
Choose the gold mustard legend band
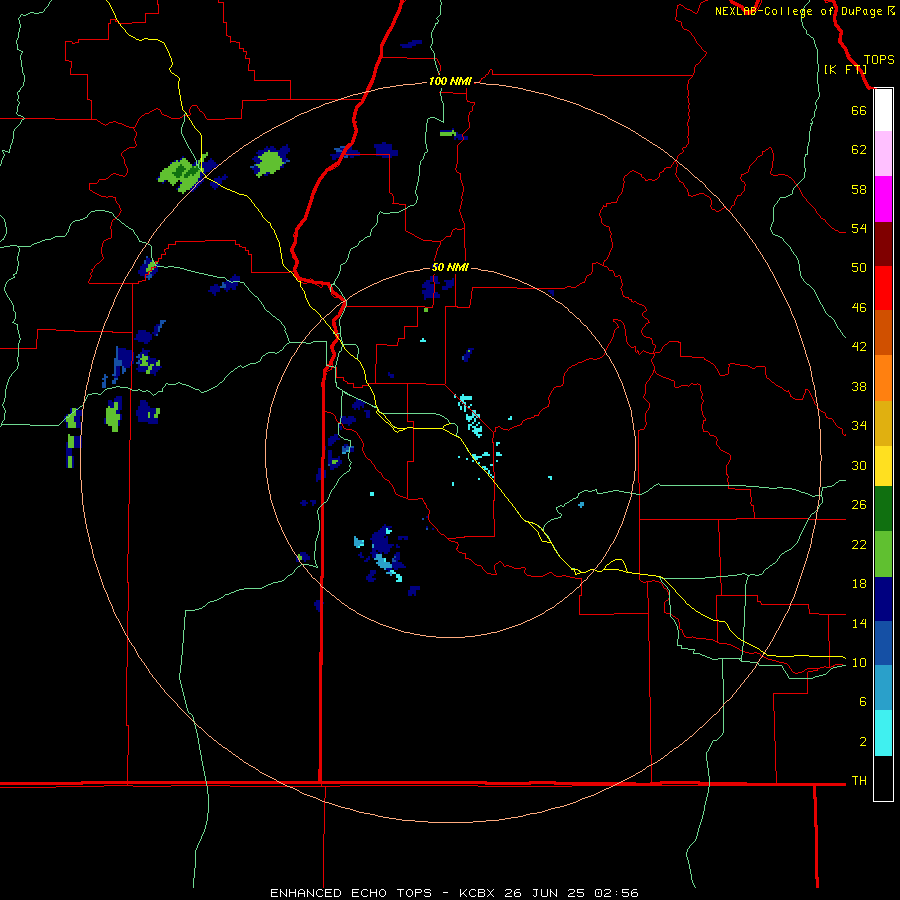(883, 423)
